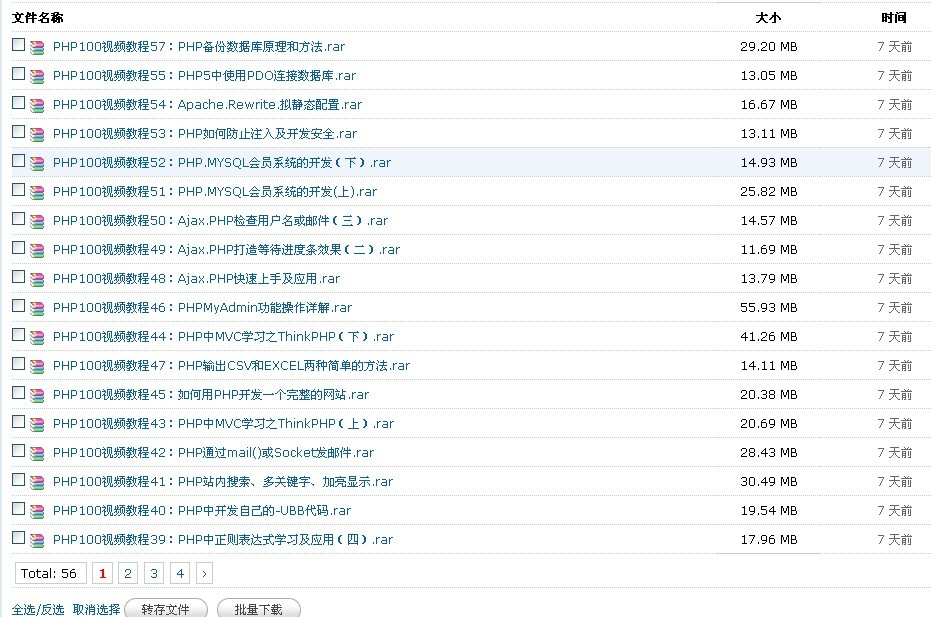Open PHP100视频教程44 ThinkPHP(下).rar
The width and height of the screenshot is (931, 617).
point(223,337)
